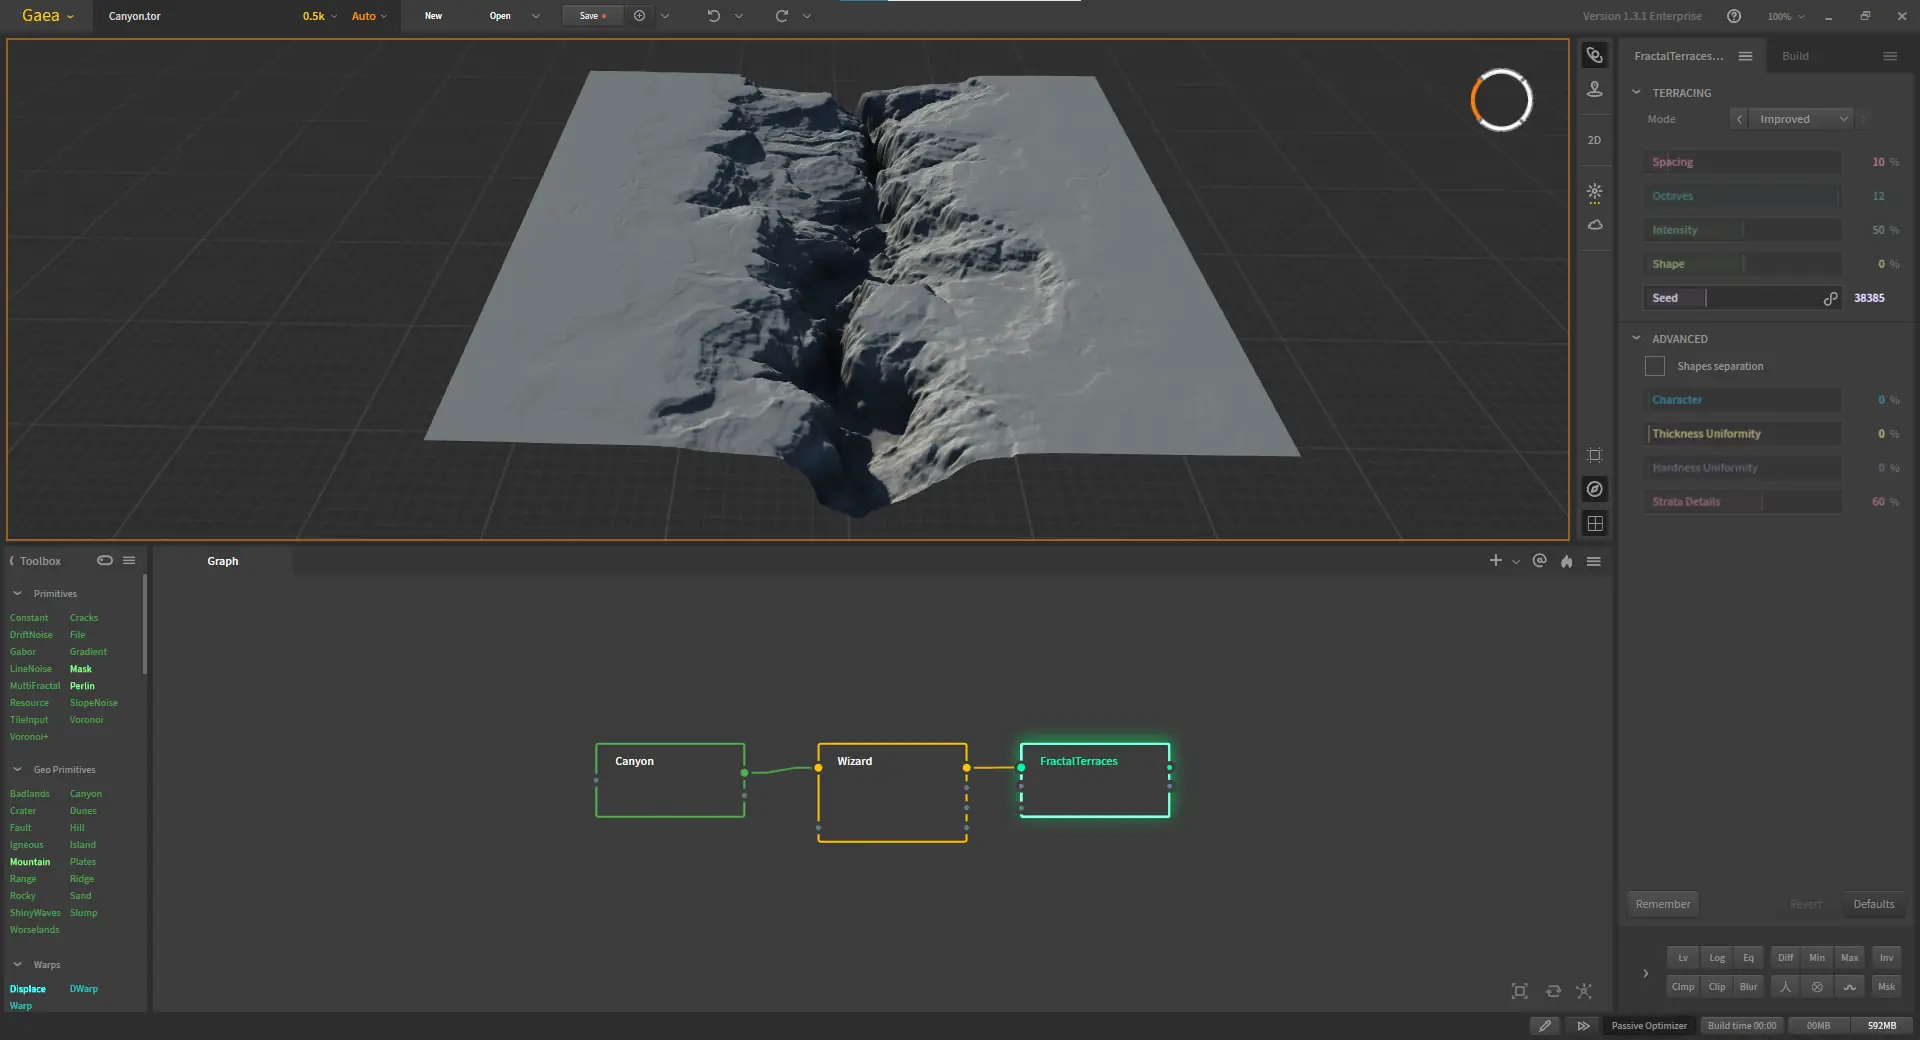
Task: Click the pencil icon in status bar
Action: point(1545,1025)
